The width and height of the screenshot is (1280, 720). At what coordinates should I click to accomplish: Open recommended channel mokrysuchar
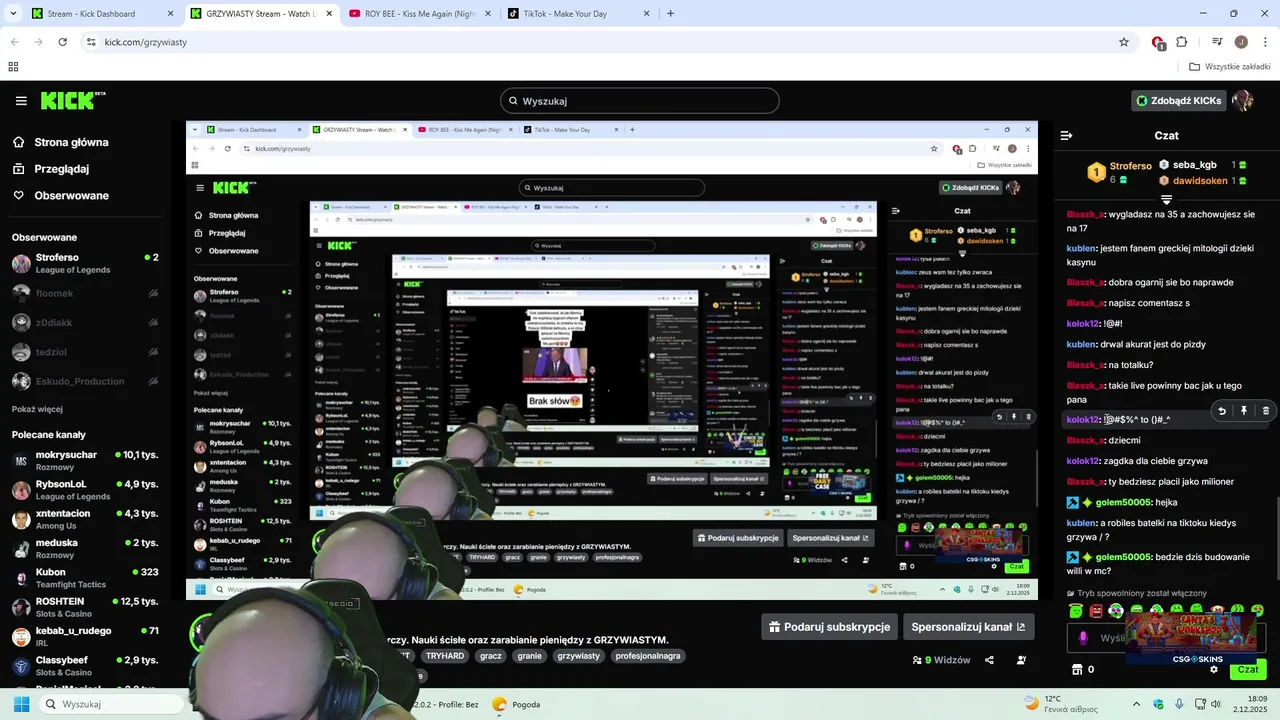point(85,460)
